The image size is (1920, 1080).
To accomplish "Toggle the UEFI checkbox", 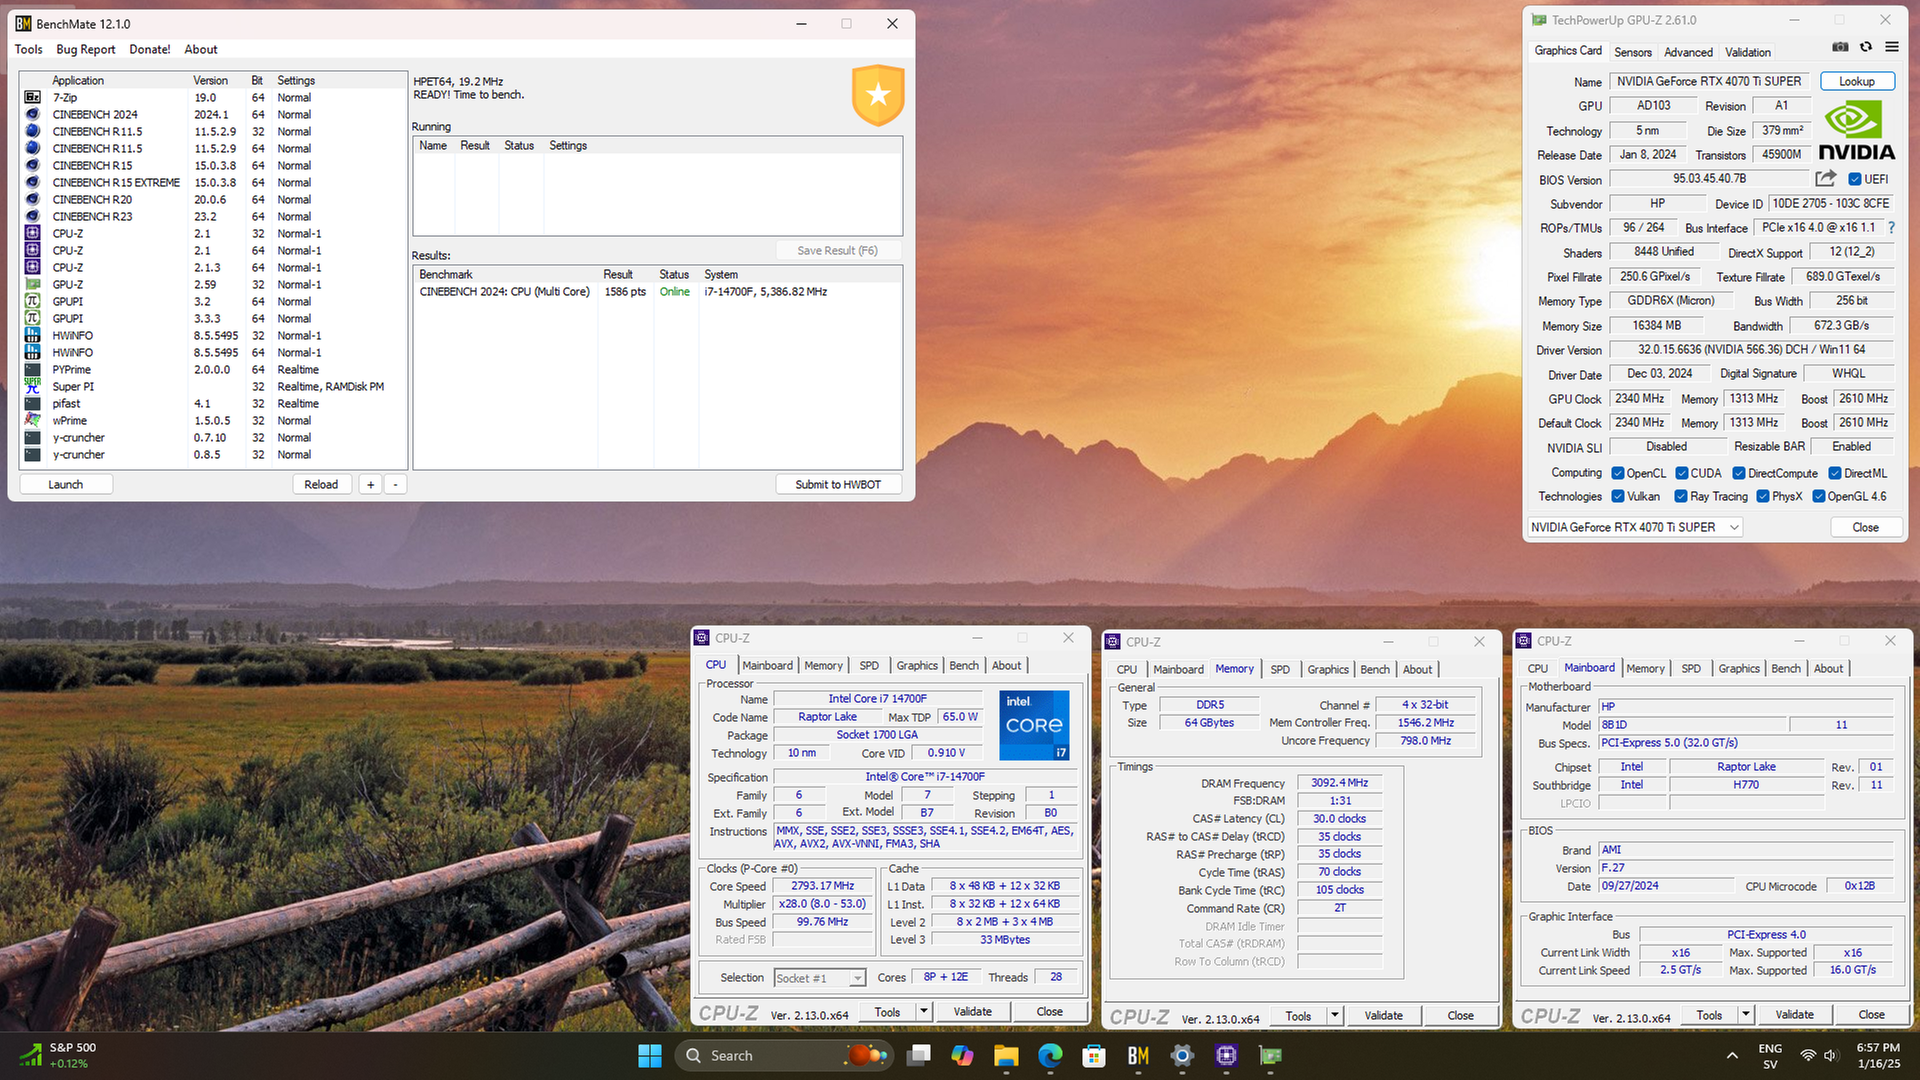I will tap(1855, 179).
